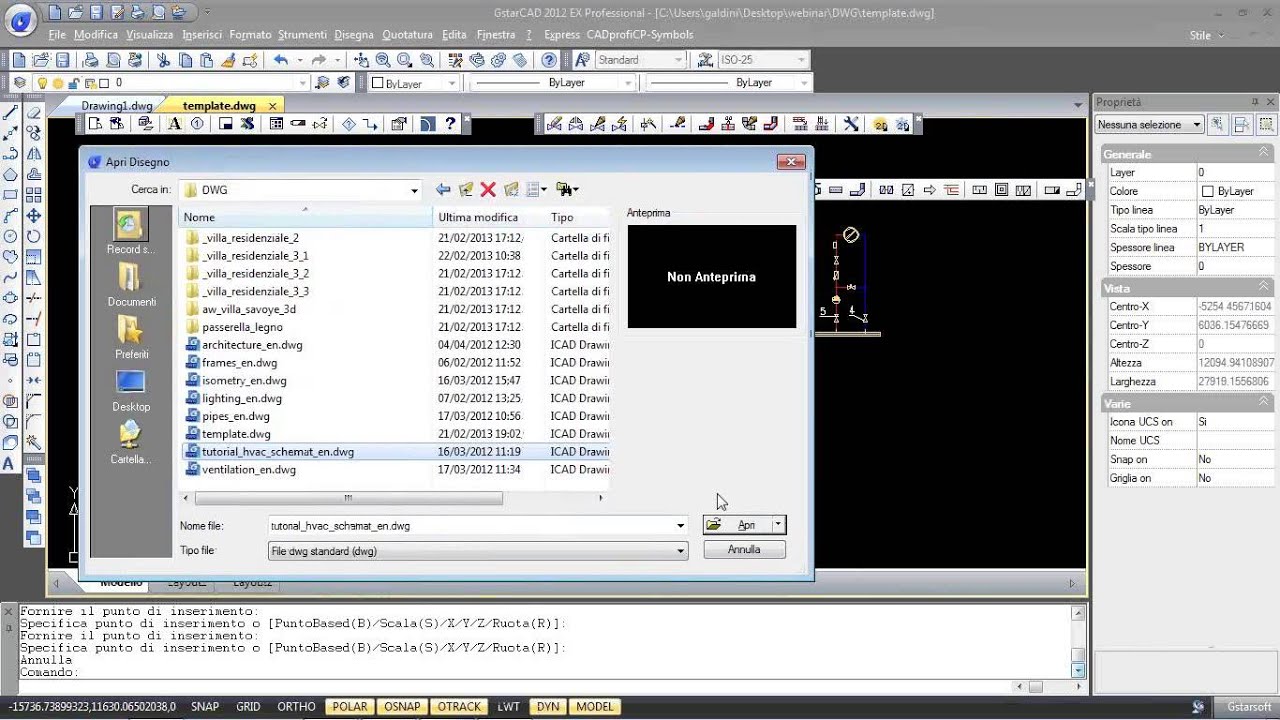Toggle OSNAP in status bar

pyautogui.click(x=403, y=706)
